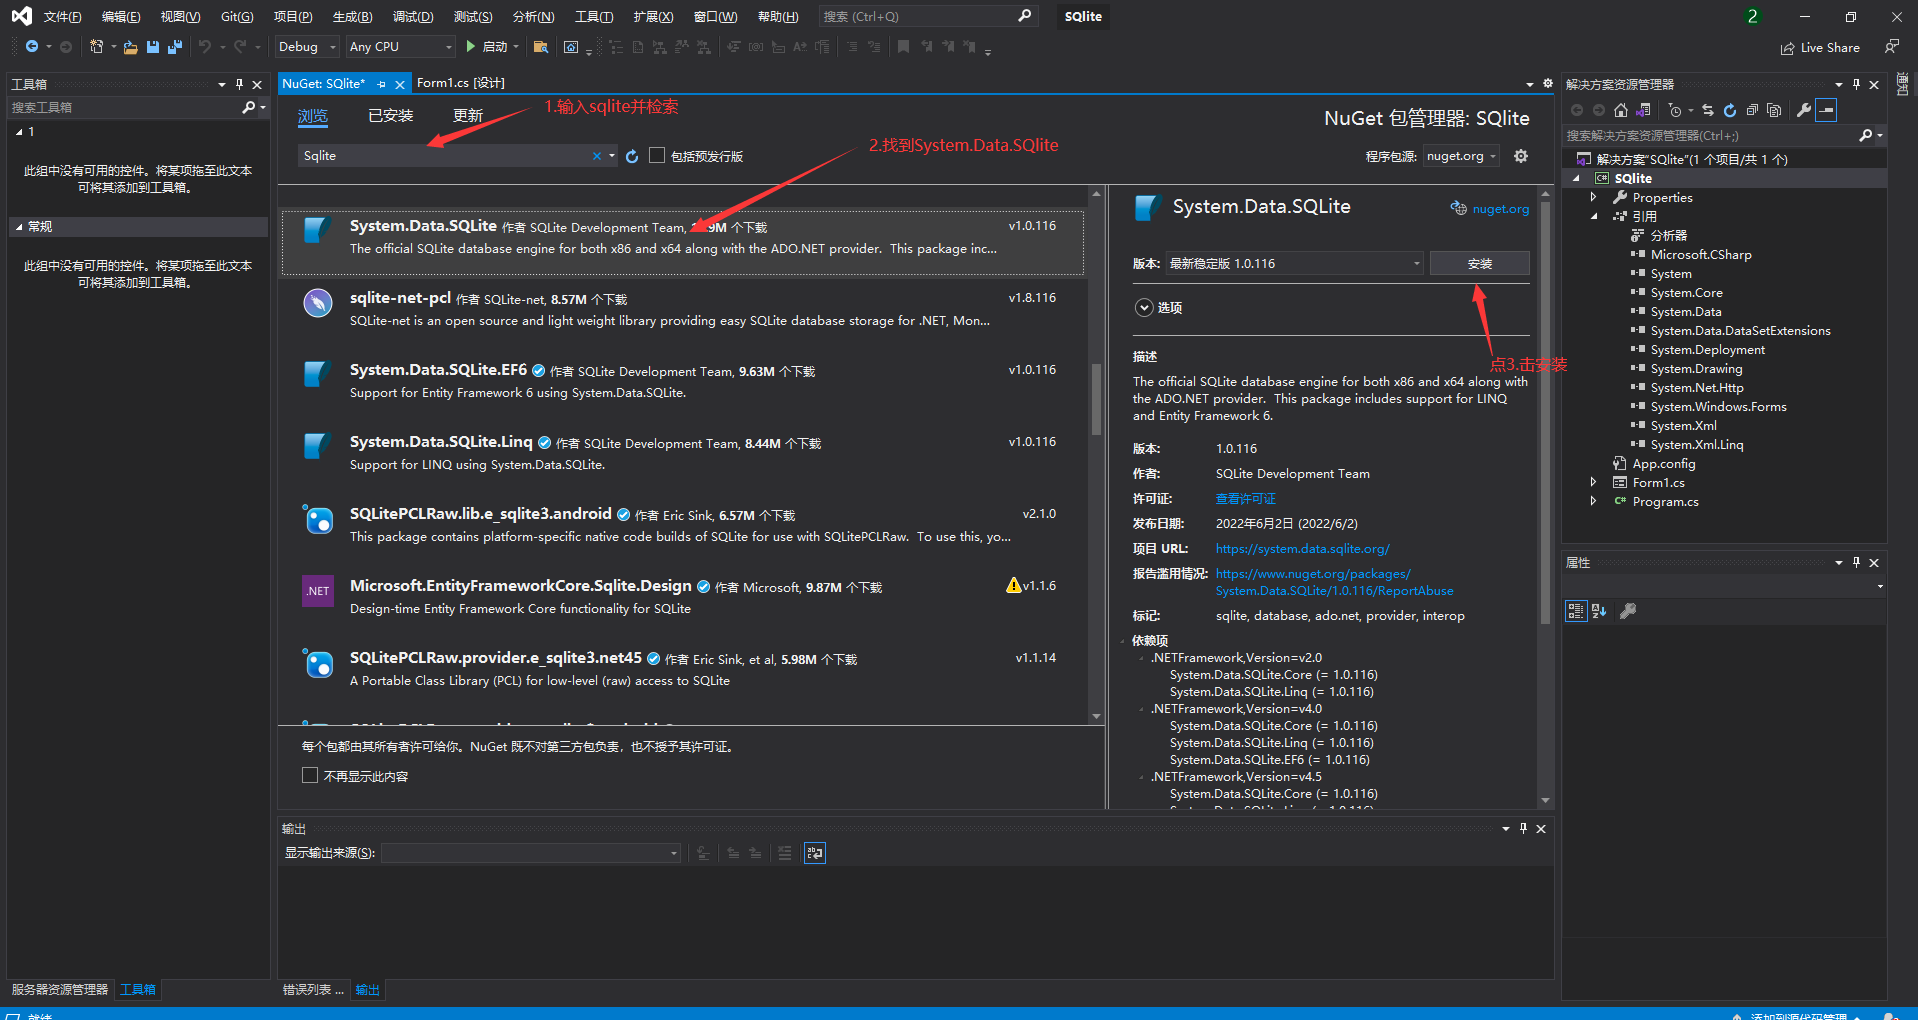Open the report abuse link
The height and width of the screenshot is (1020, 1918).
click(x=1334, y=582)
